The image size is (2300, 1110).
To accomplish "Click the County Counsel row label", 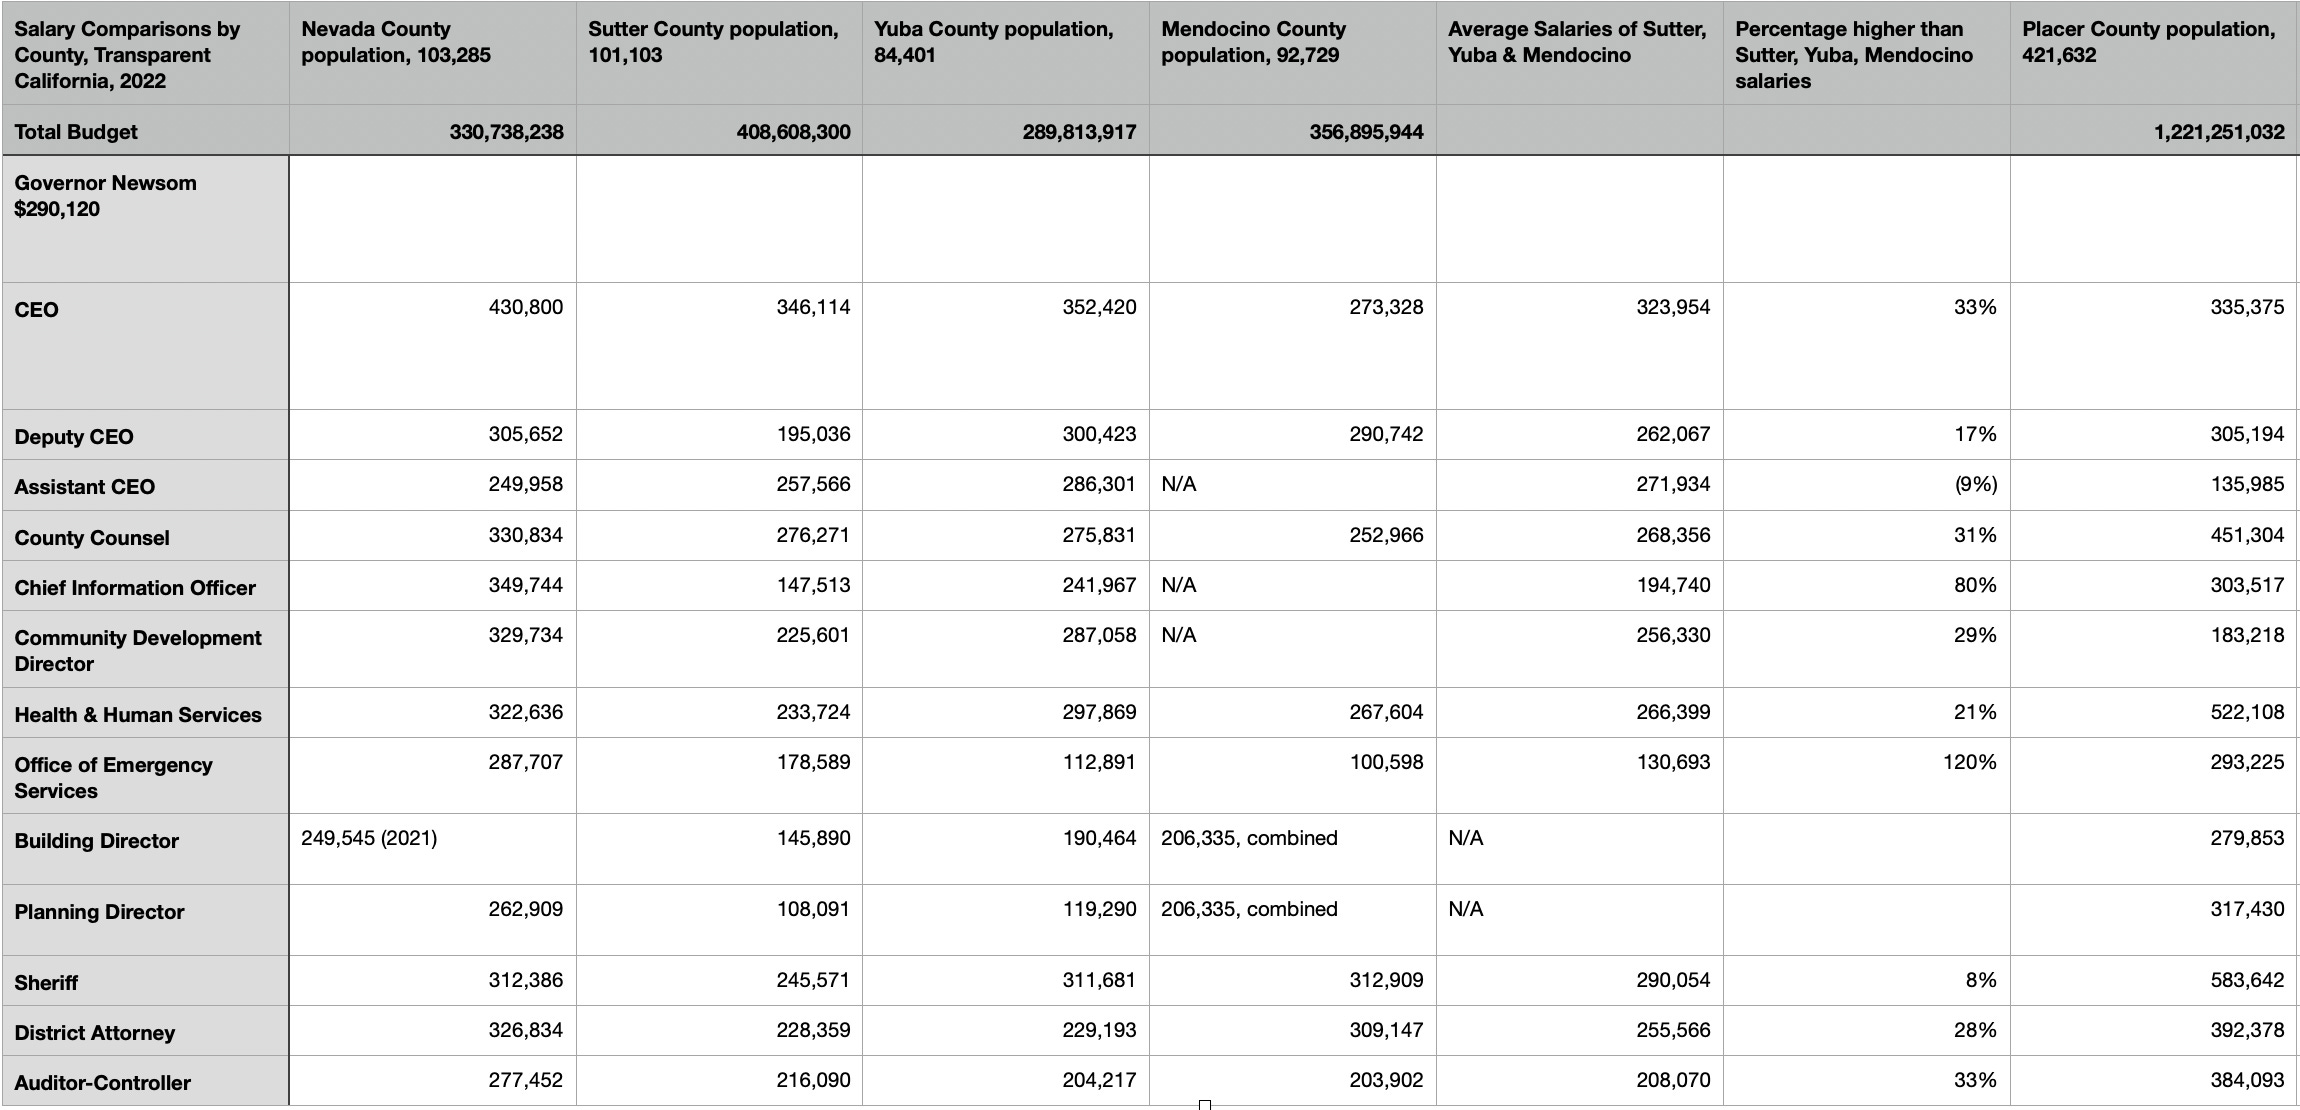I will 92,538.
